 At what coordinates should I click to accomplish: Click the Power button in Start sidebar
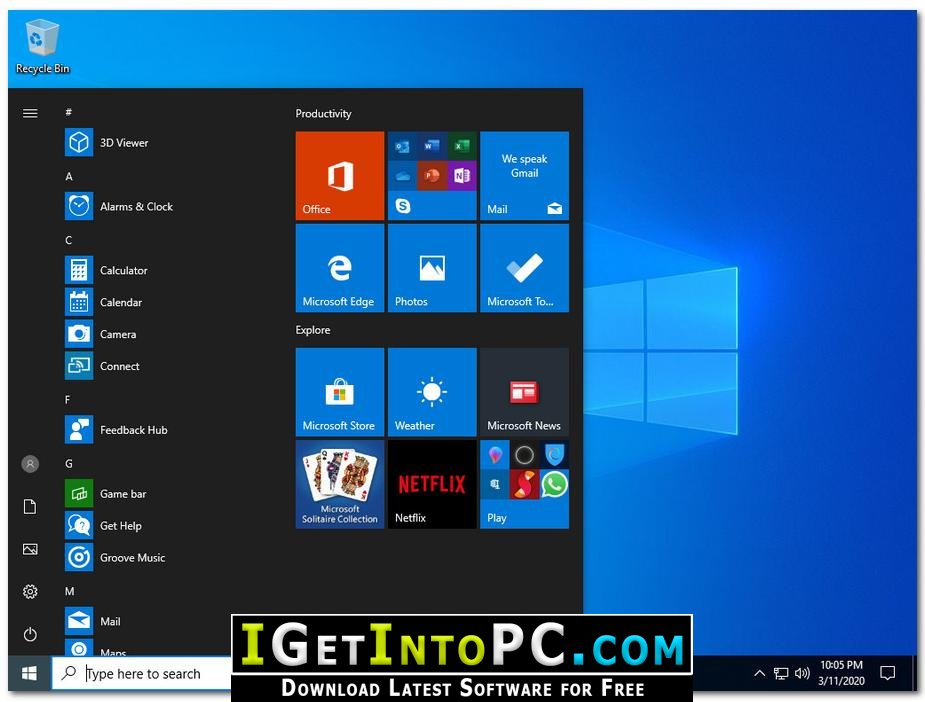pyautogui.click(x=30, y=634)
